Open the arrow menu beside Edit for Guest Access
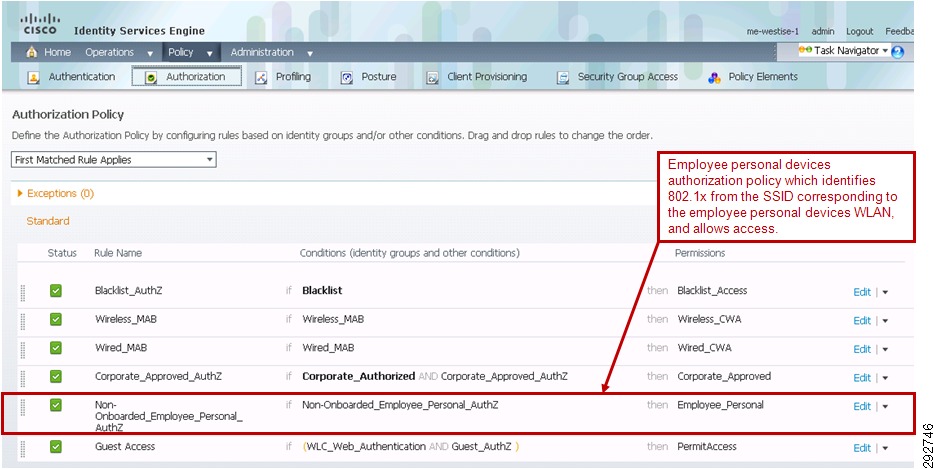 pyautogui.click(x=885, y=448)
